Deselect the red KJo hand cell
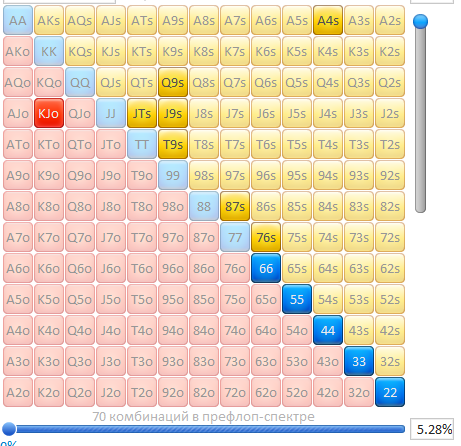Screen dimensions: 461x446 click(x=49, y=113)
